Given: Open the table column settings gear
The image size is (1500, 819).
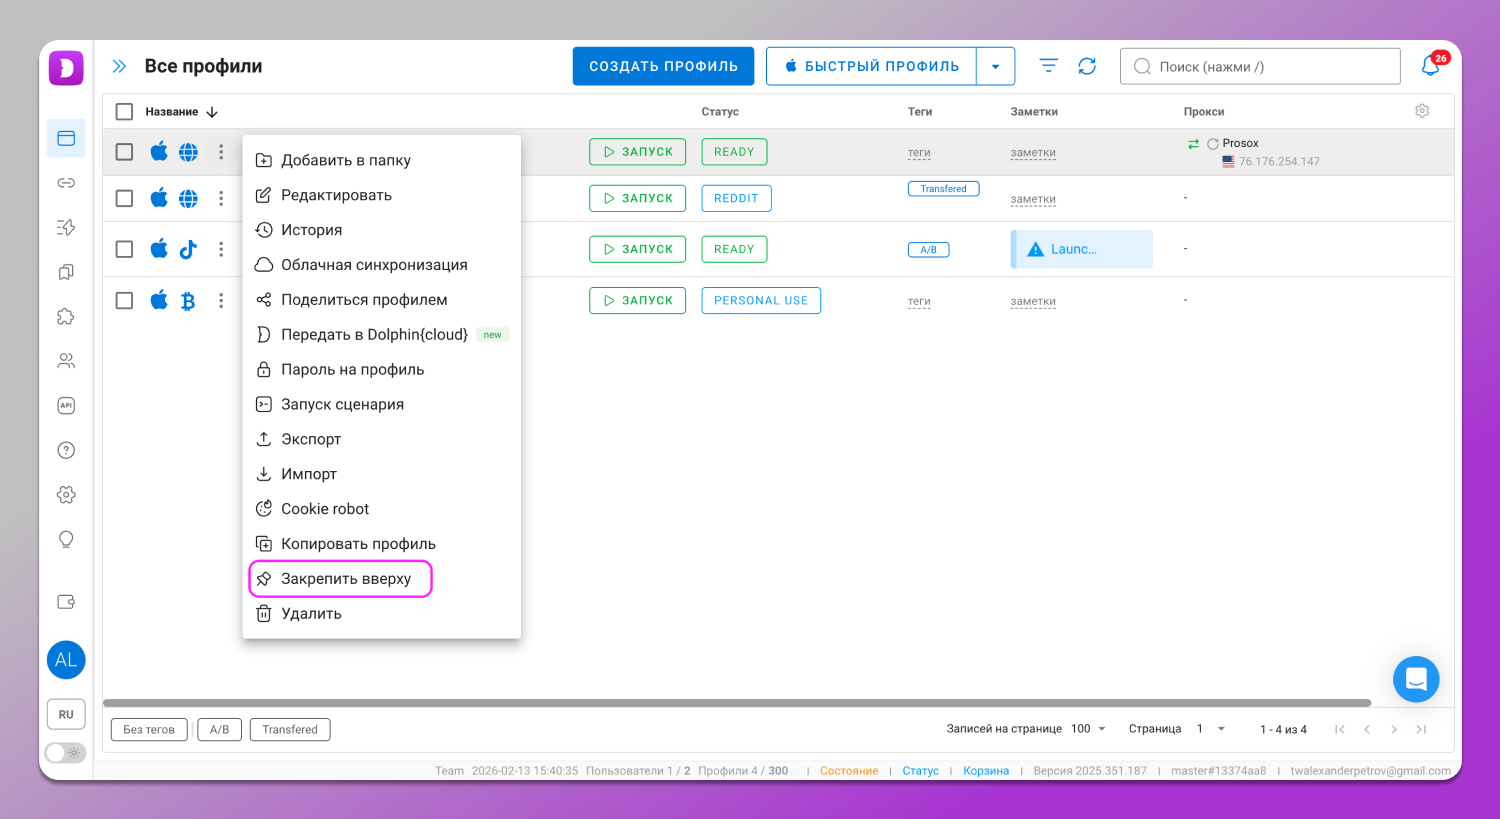Looking at the screenshot, I should (x=1422, y=111).
